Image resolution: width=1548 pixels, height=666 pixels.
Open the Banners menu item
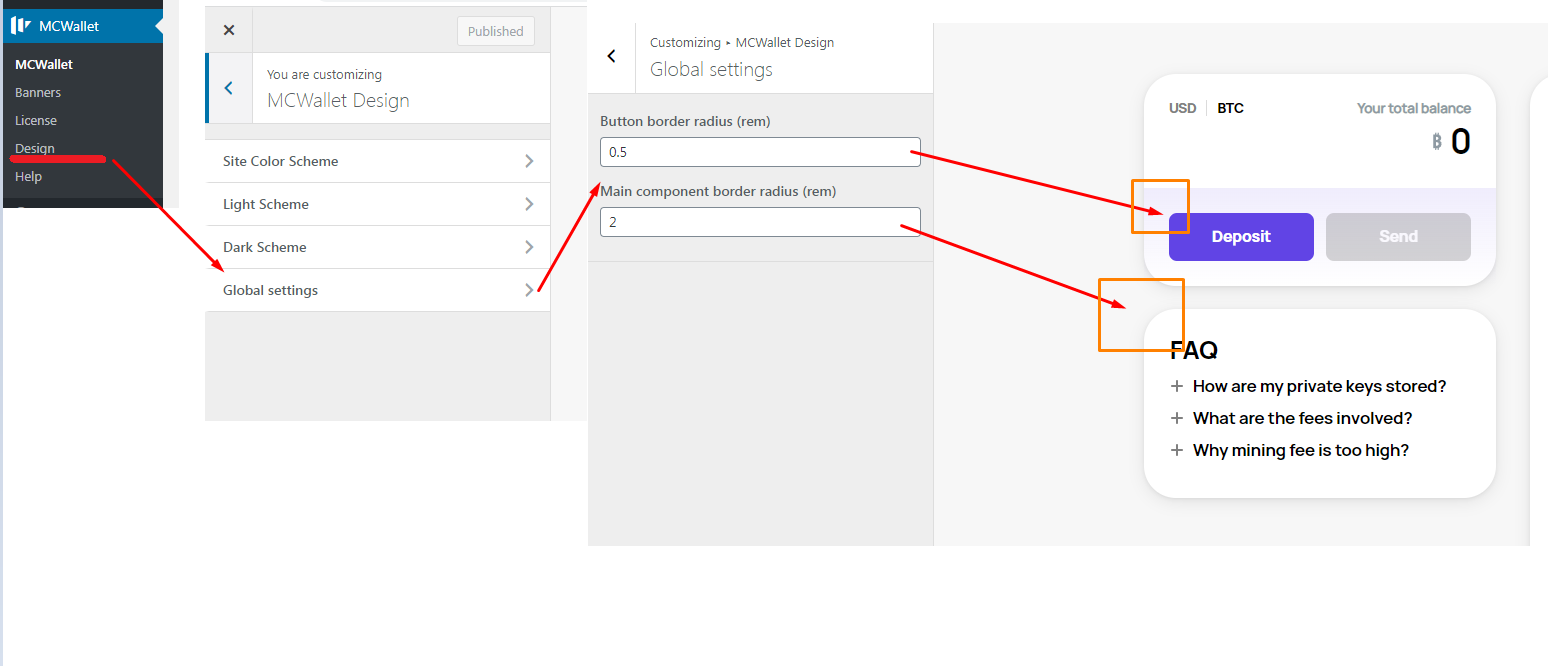point(38,92)
